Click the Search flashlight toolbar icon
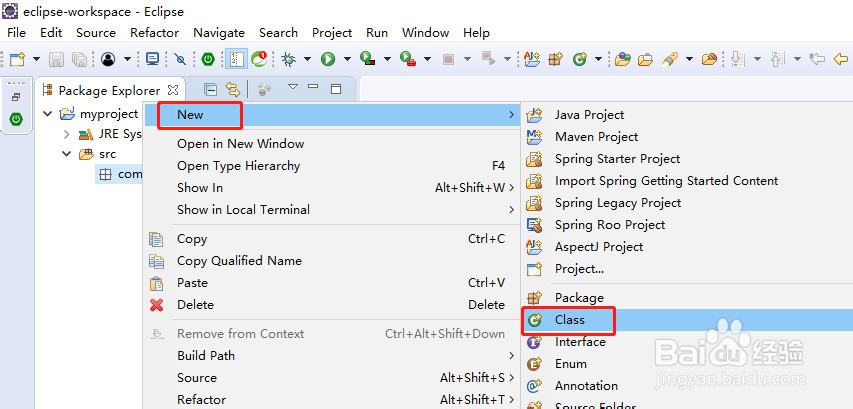 pyautogui.click(x=669, y=59)
